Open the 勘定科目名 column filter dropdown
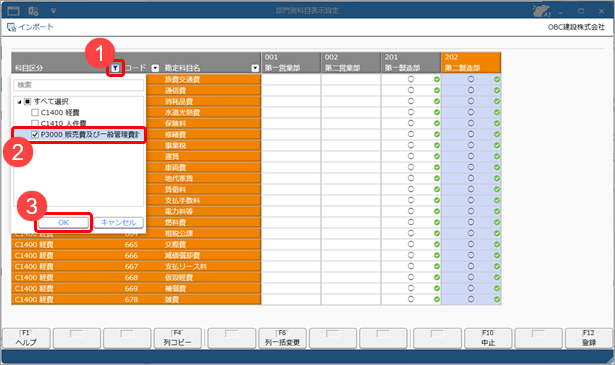The image size is (615, 365). tap(255, 68)
